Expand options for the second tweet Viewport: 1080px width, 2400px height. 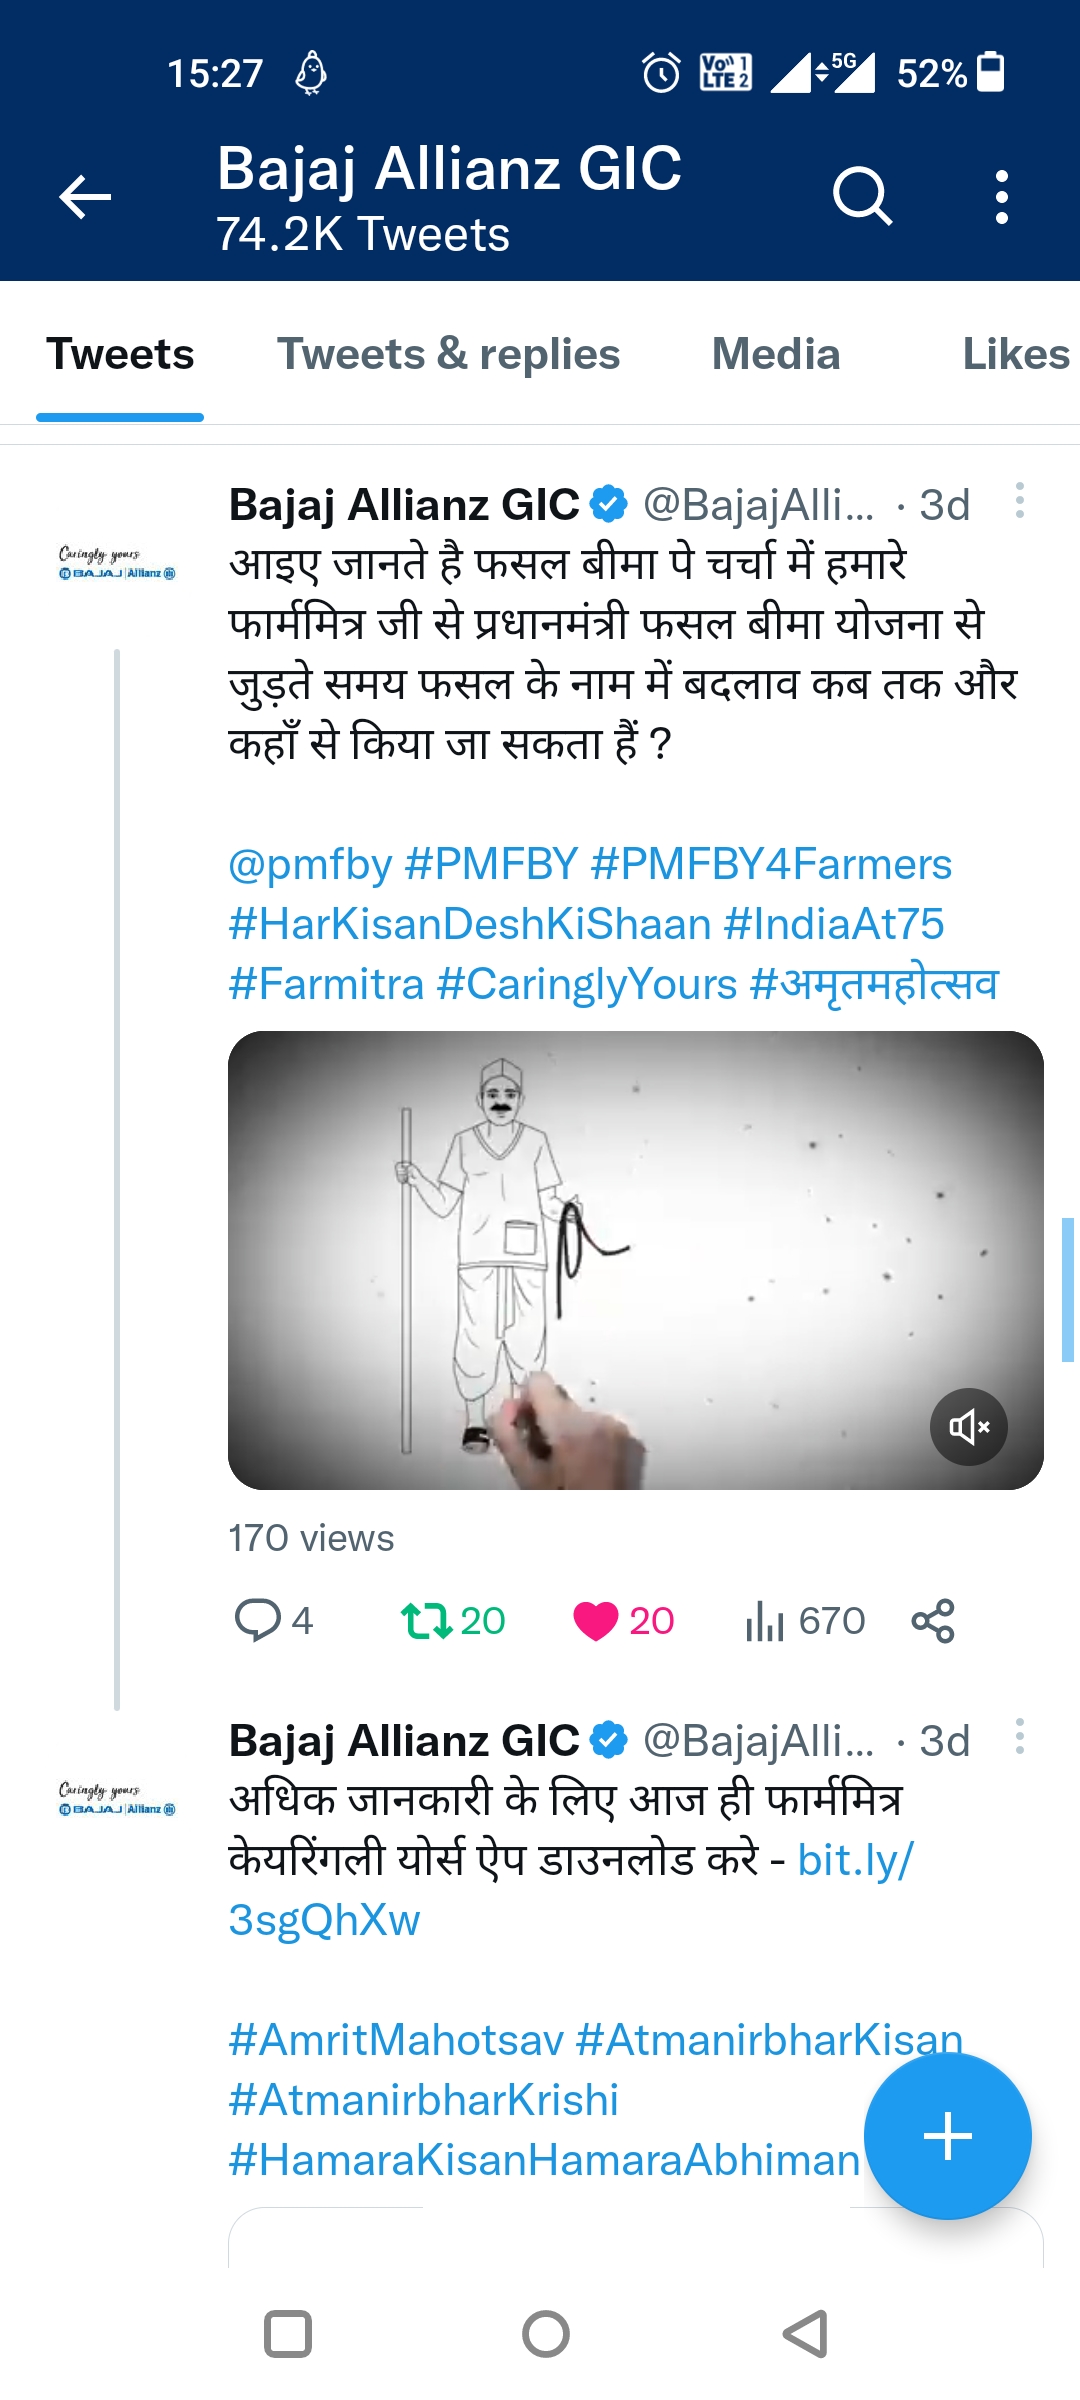click(x=1019, y=1737)
